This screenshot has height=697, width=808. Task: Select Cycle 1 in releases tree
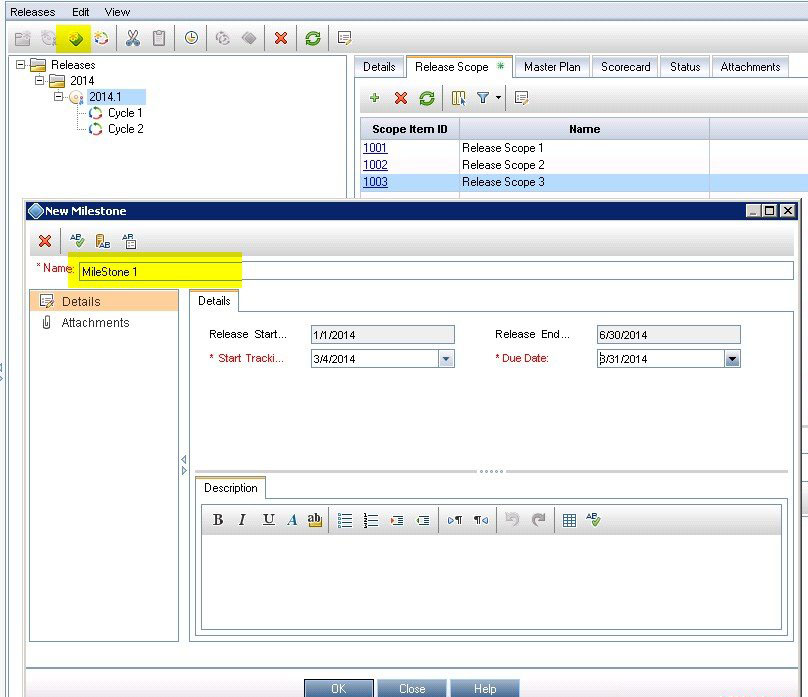pyautogui.click(x=125, y=113)
